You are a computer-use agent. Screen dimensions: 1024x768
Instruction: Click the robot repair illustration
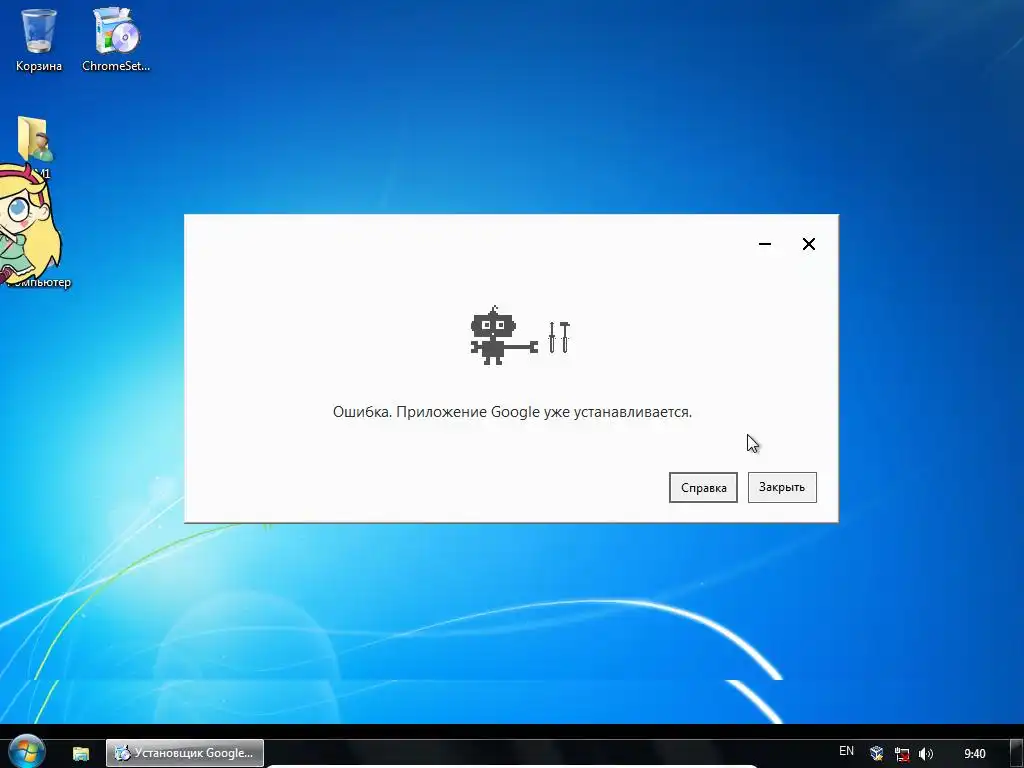[520, 336]
